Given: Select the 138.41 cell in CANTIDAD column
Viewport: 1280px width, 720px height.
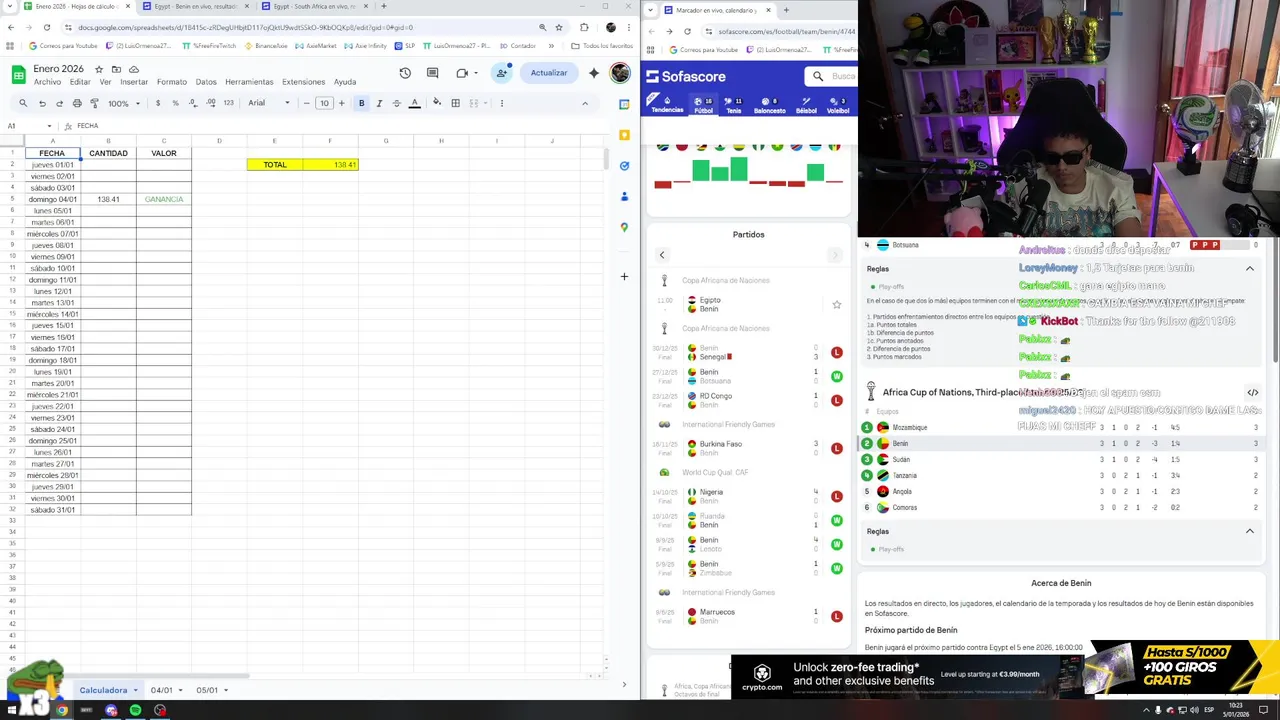Looking at the screenshot, I should (108, 199).
